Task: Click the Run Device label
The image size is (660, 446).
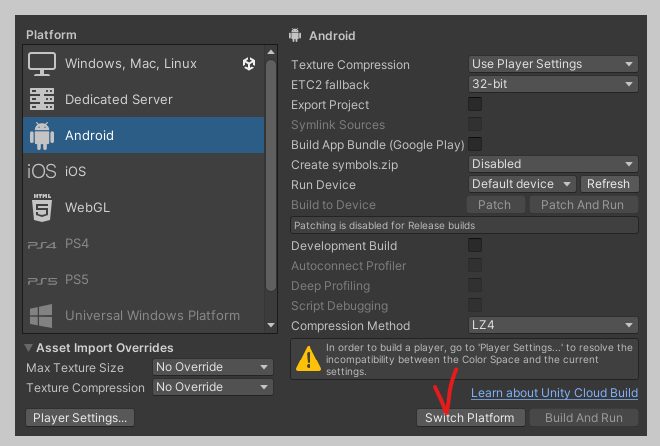Action: (x=323, y=185)
